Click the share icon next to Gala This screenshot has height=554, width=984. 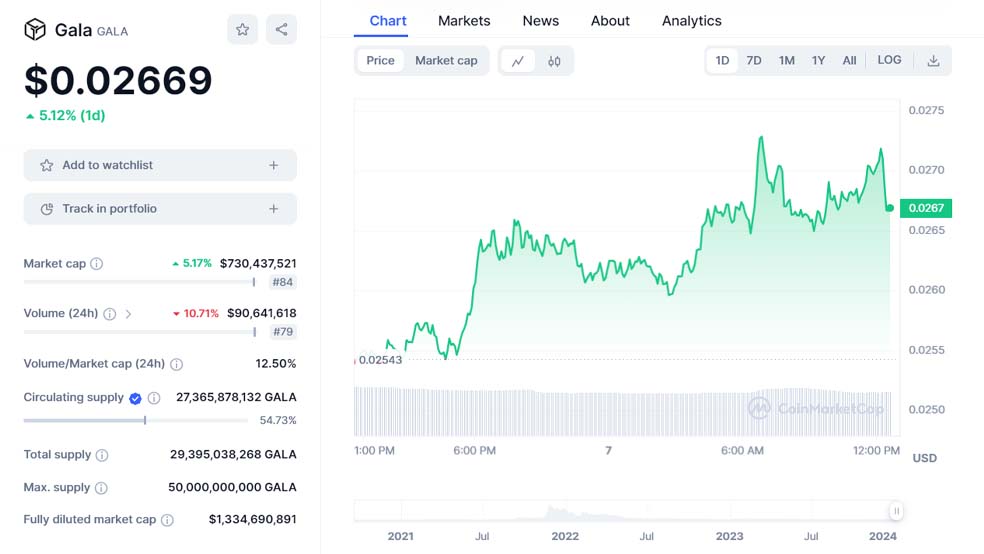[281, 30]
